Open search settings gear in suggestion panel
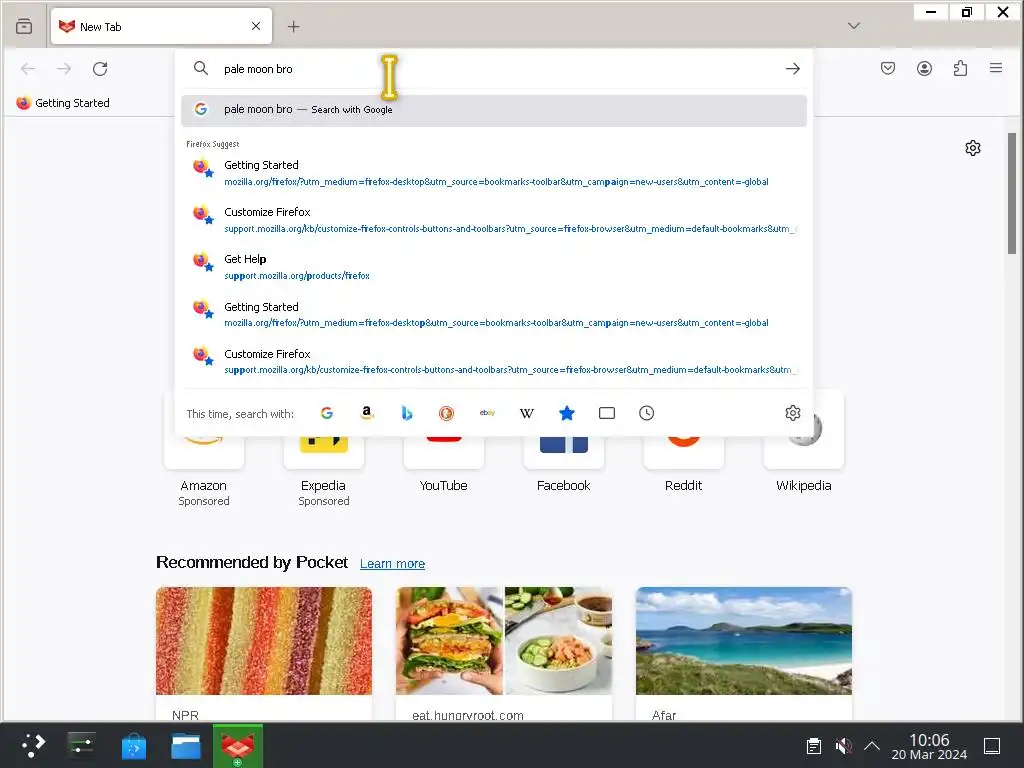Screen dimensions: 1024x768 coord(793,413)
